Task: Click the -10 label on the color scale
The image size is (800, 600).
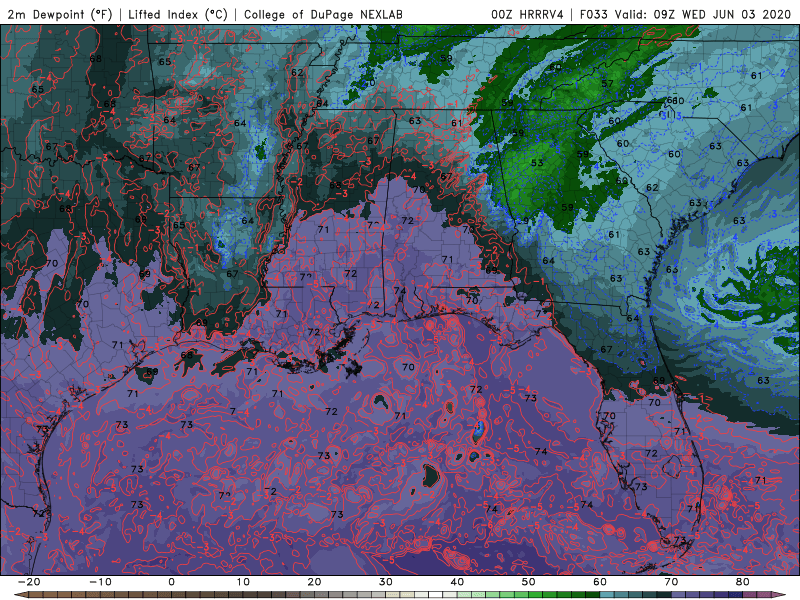Action: click(x=100, y=582)
